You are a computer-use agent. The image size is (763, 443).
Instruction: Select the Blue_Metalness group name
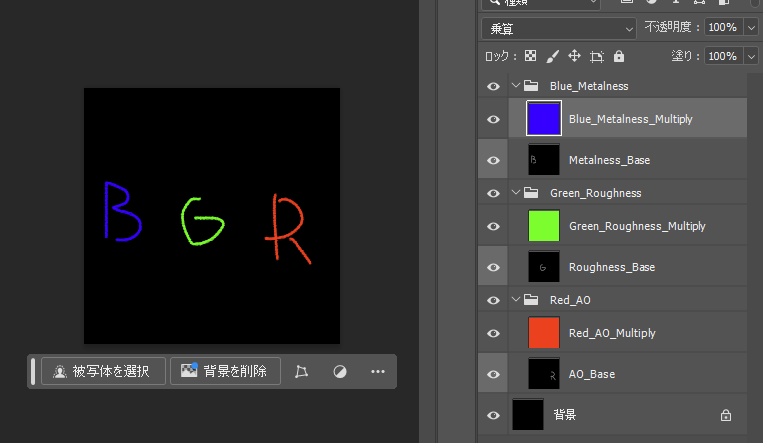pos(589,86)
